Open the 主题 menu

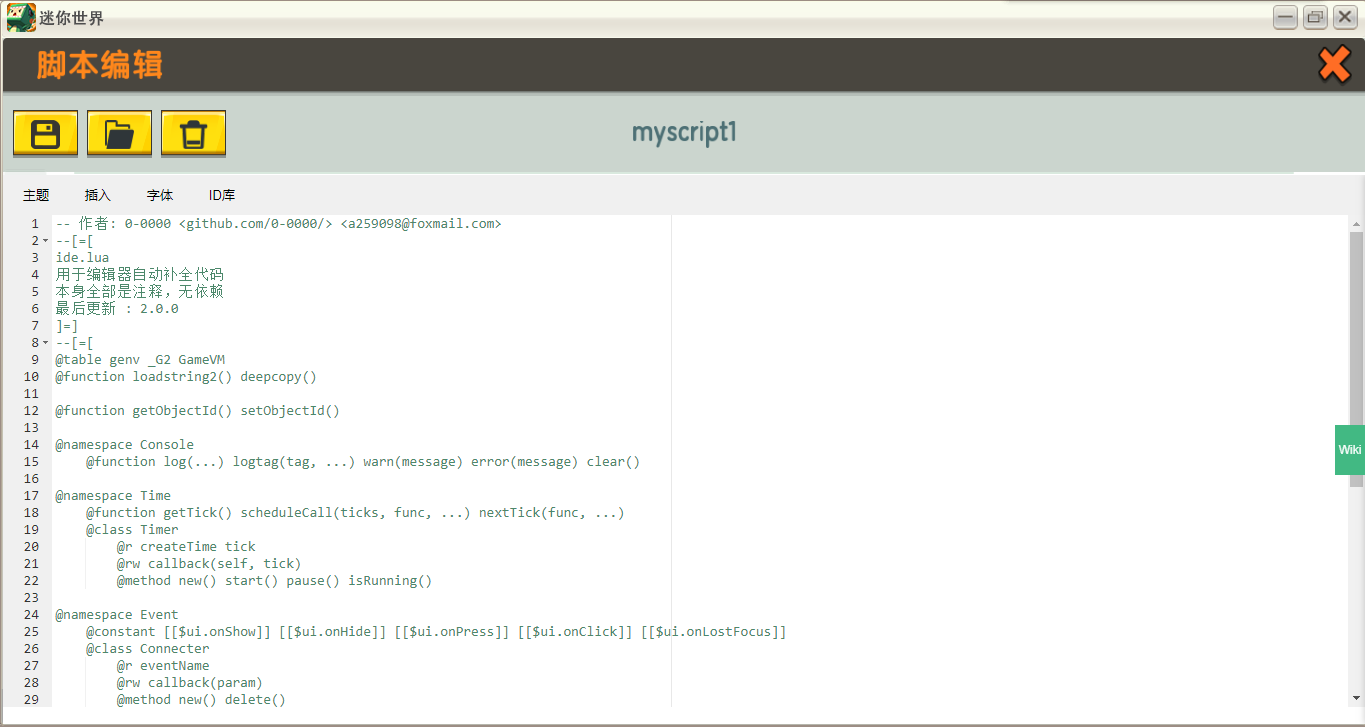tap(36, 195)
